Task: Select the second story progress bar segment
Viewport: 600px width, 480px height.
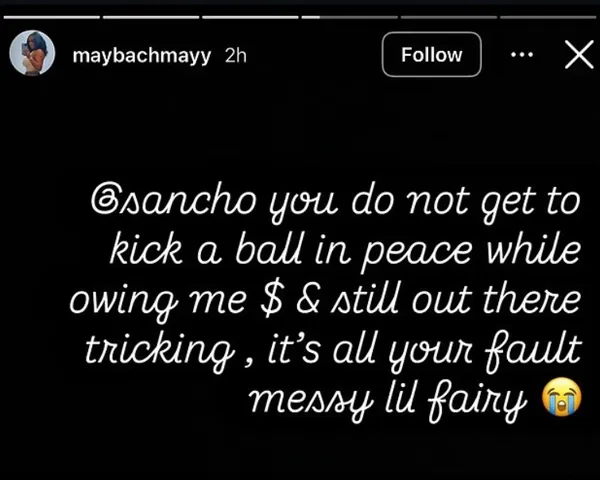Action: (151, 16)
